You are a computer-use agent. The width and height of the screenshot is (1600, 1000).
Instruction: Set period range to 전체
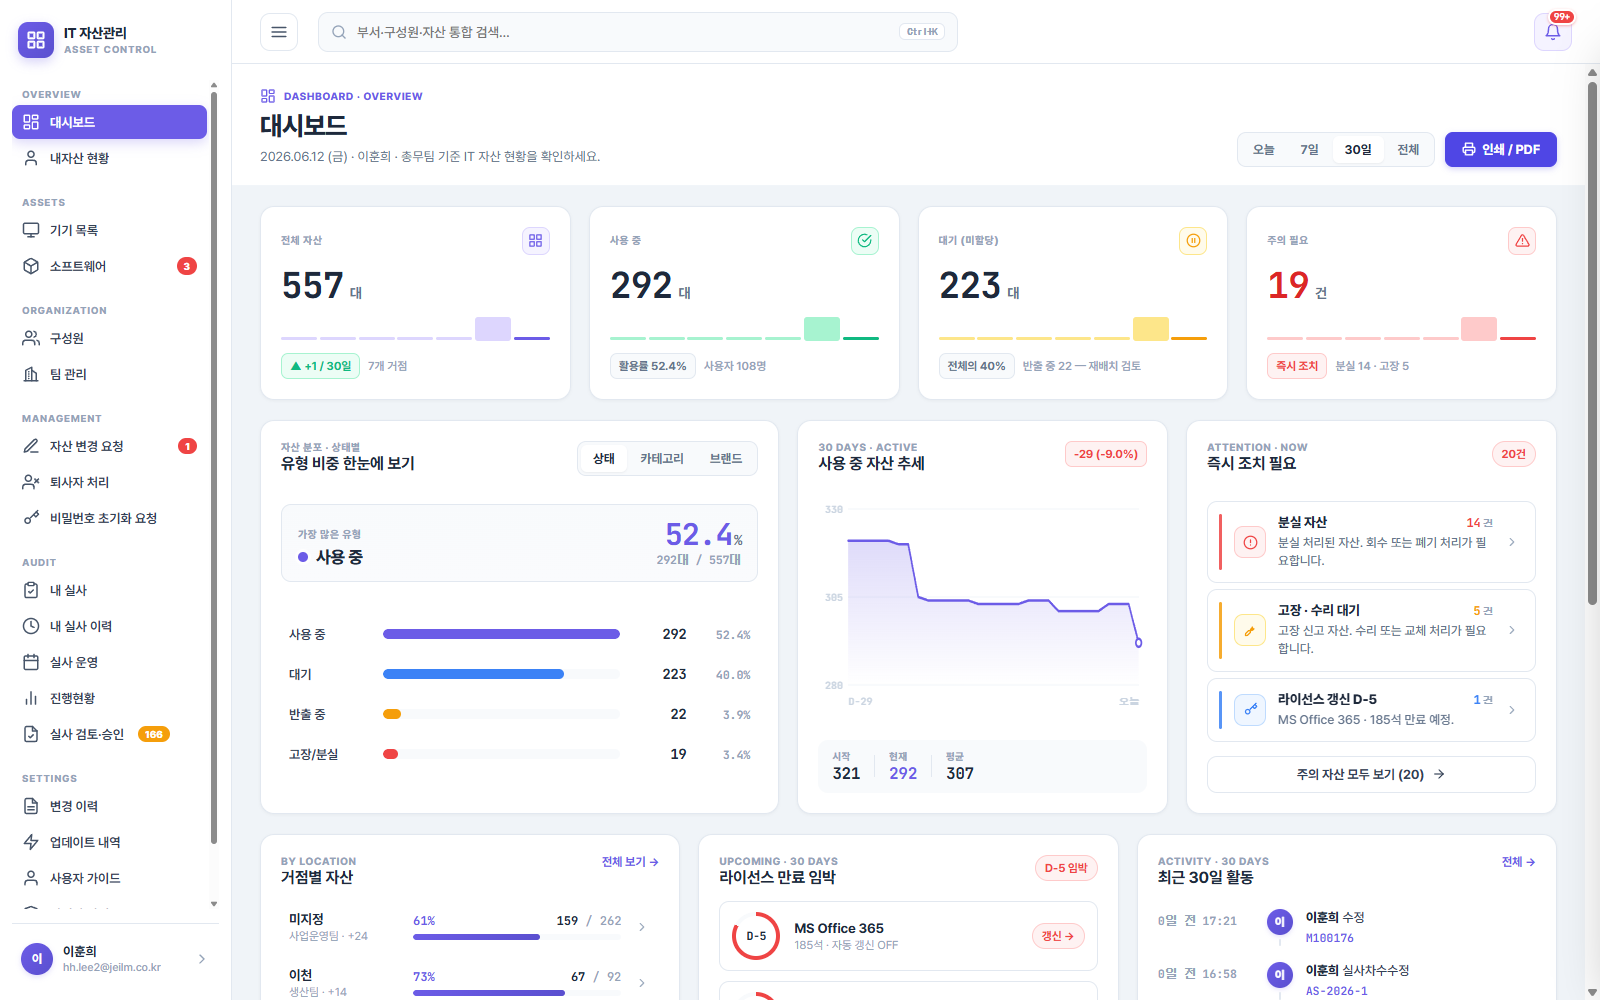coord(1408,150)
